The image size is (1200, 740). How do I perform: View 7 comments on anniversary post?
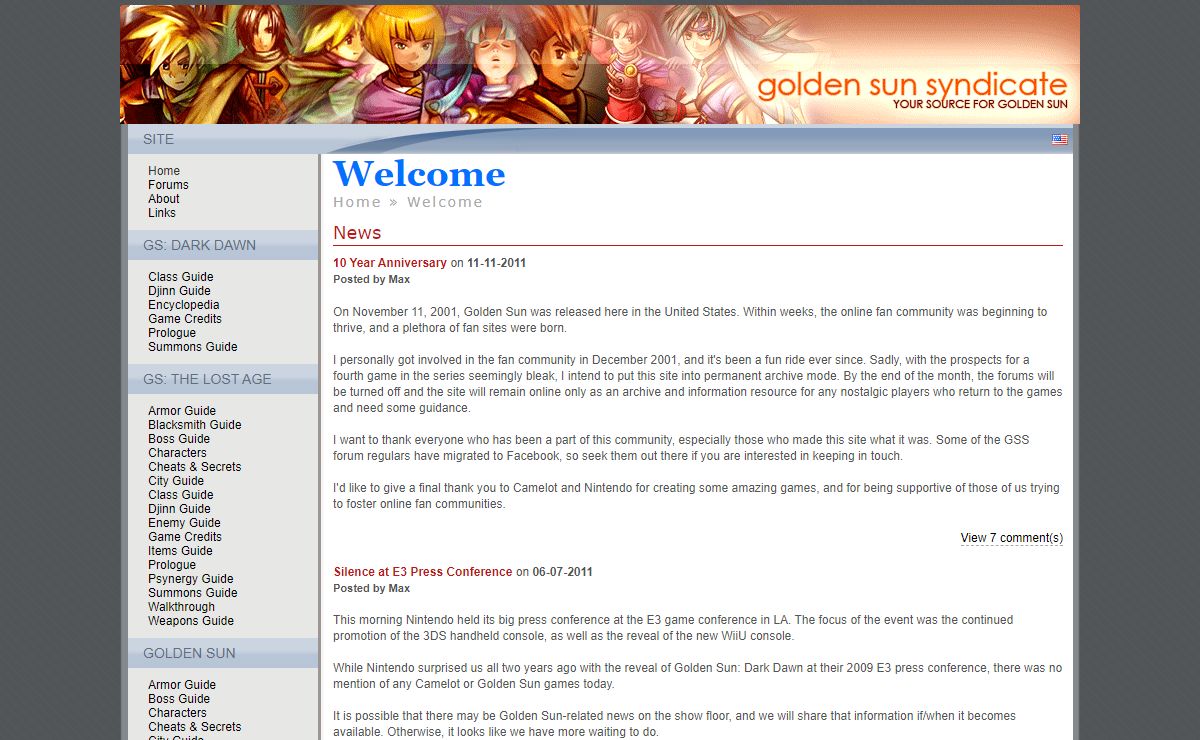pos(1012,538)
